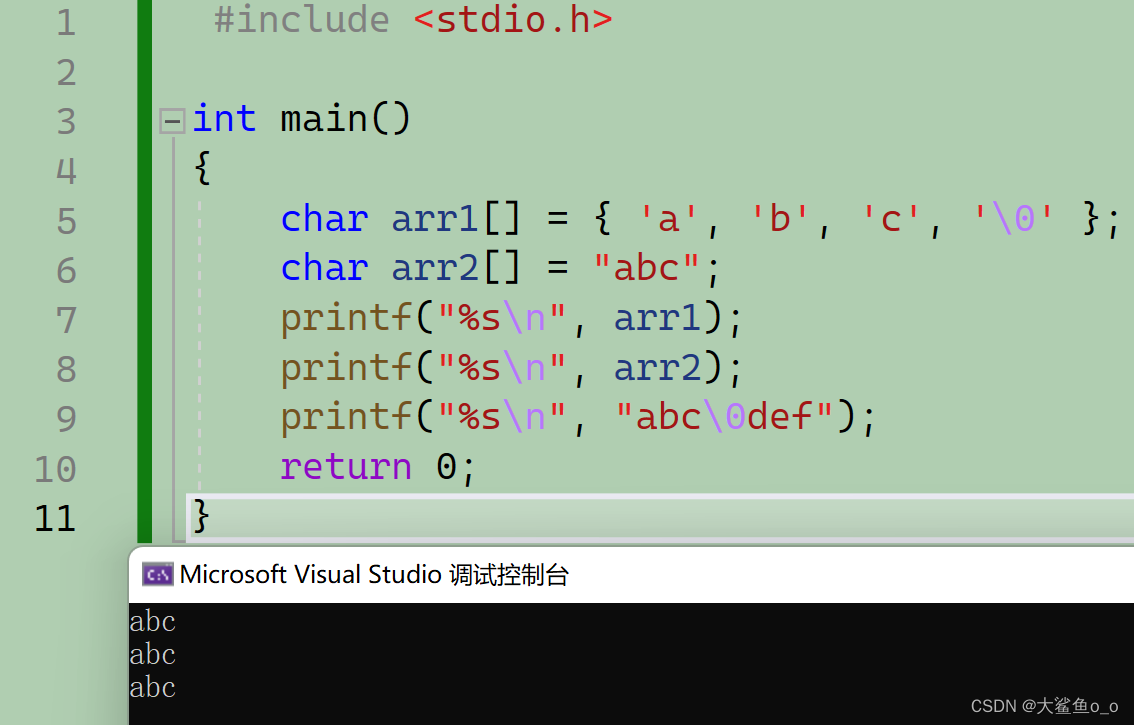Click the title 'Microsoft Visual Studio 调试控制台'
Viewport: 1134px width, 725px height.
click(374, 575)
